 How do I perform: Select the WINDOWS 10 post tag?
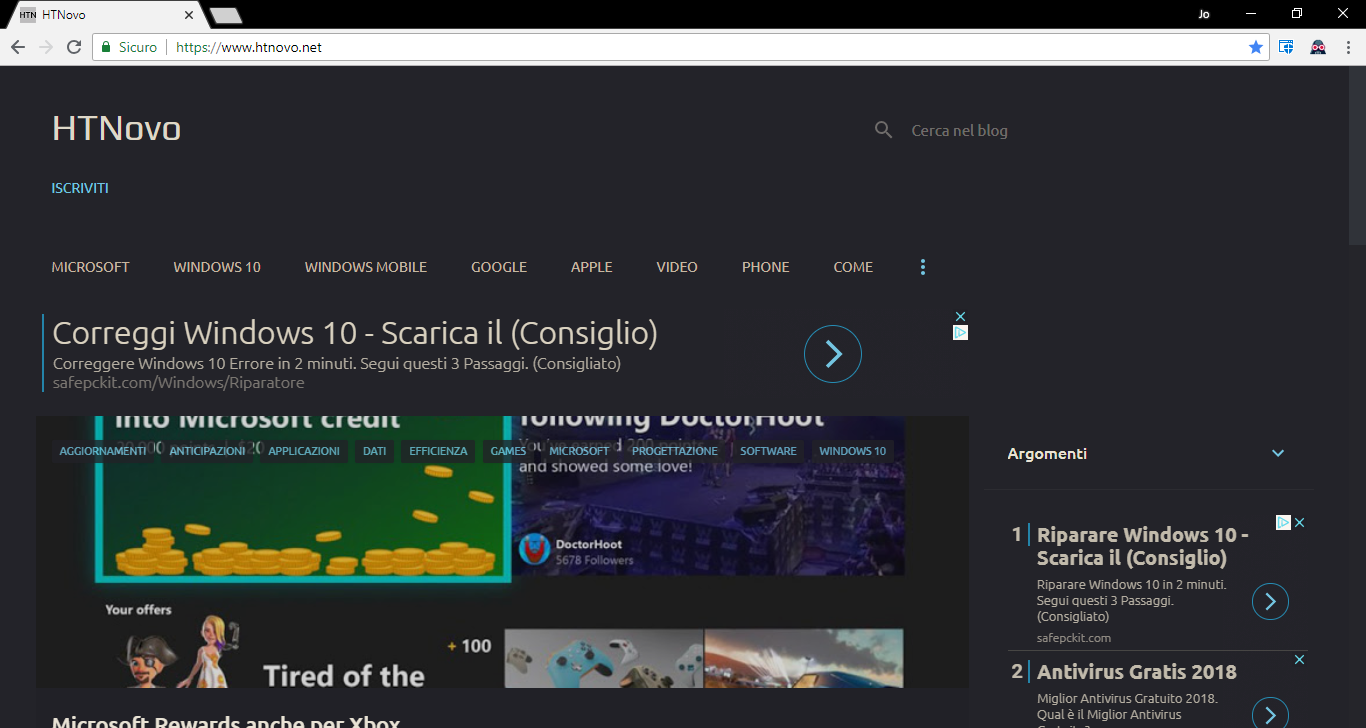pos(853,451)
